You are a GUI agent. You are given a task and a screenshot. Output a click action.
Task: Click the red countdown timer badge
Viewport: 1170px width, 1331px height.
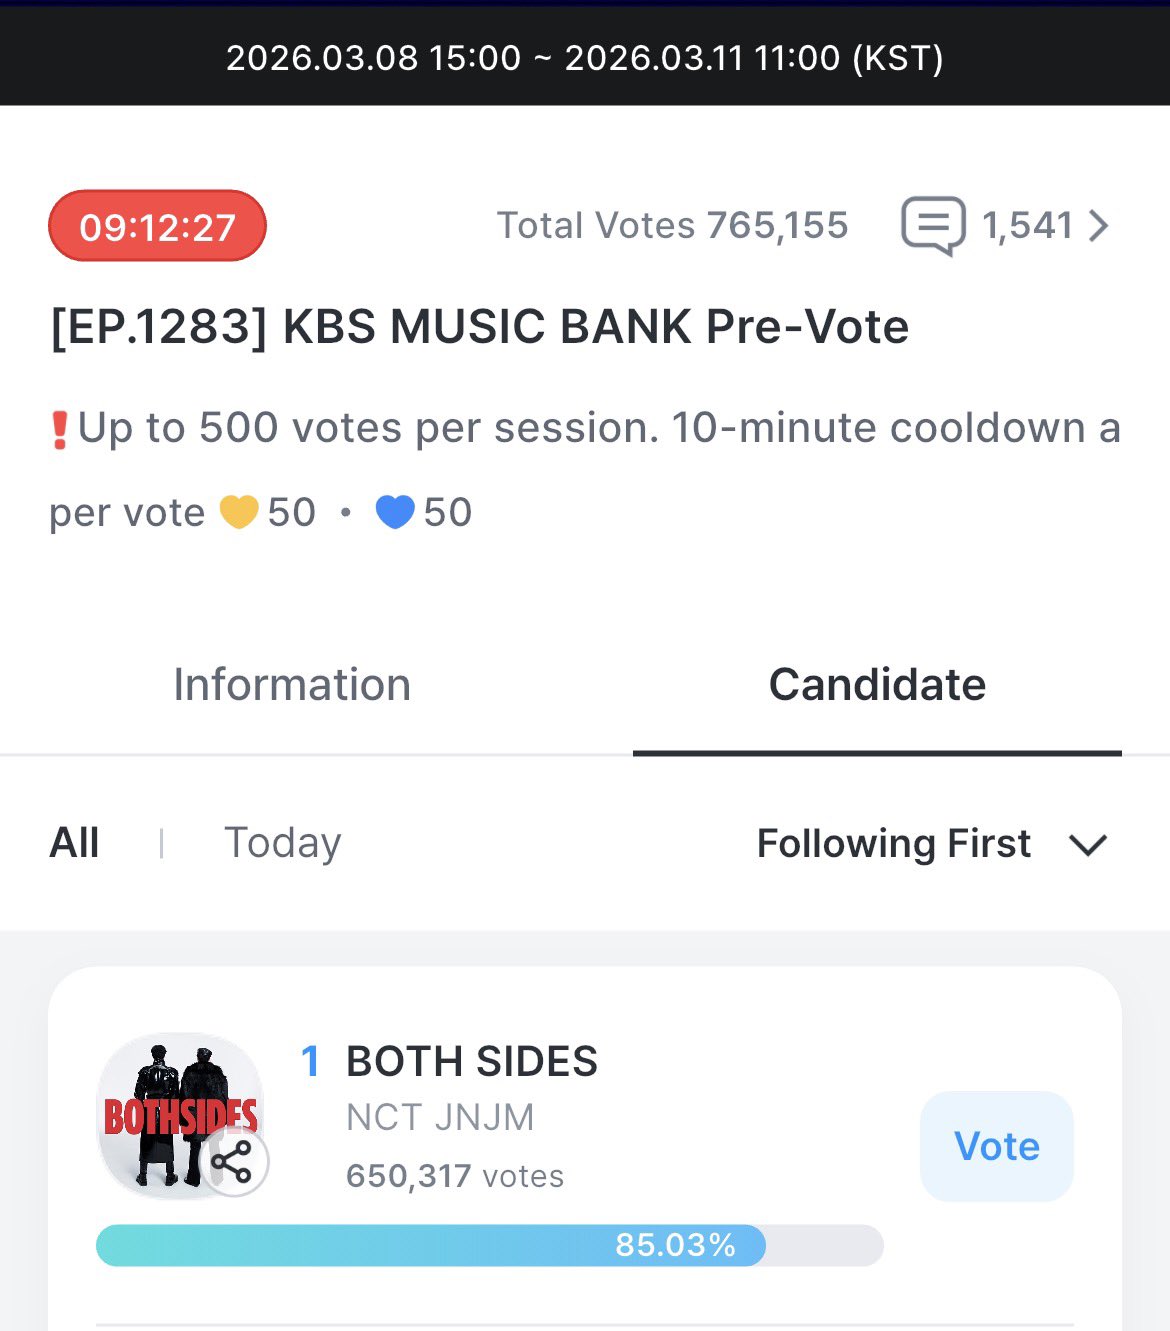click(157, 226)
